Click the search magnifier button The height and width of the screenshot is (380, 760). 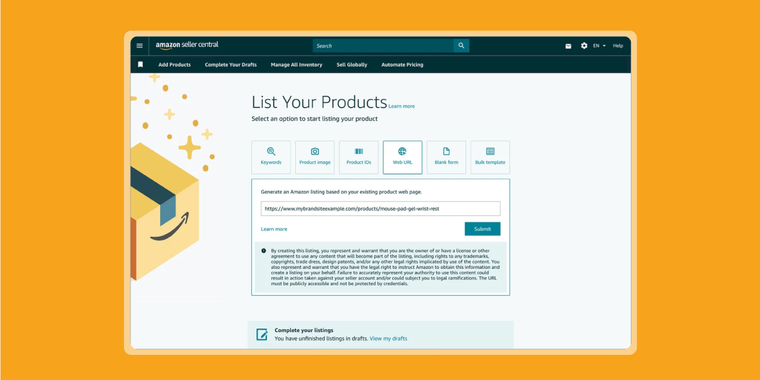[x=461, y=46]
